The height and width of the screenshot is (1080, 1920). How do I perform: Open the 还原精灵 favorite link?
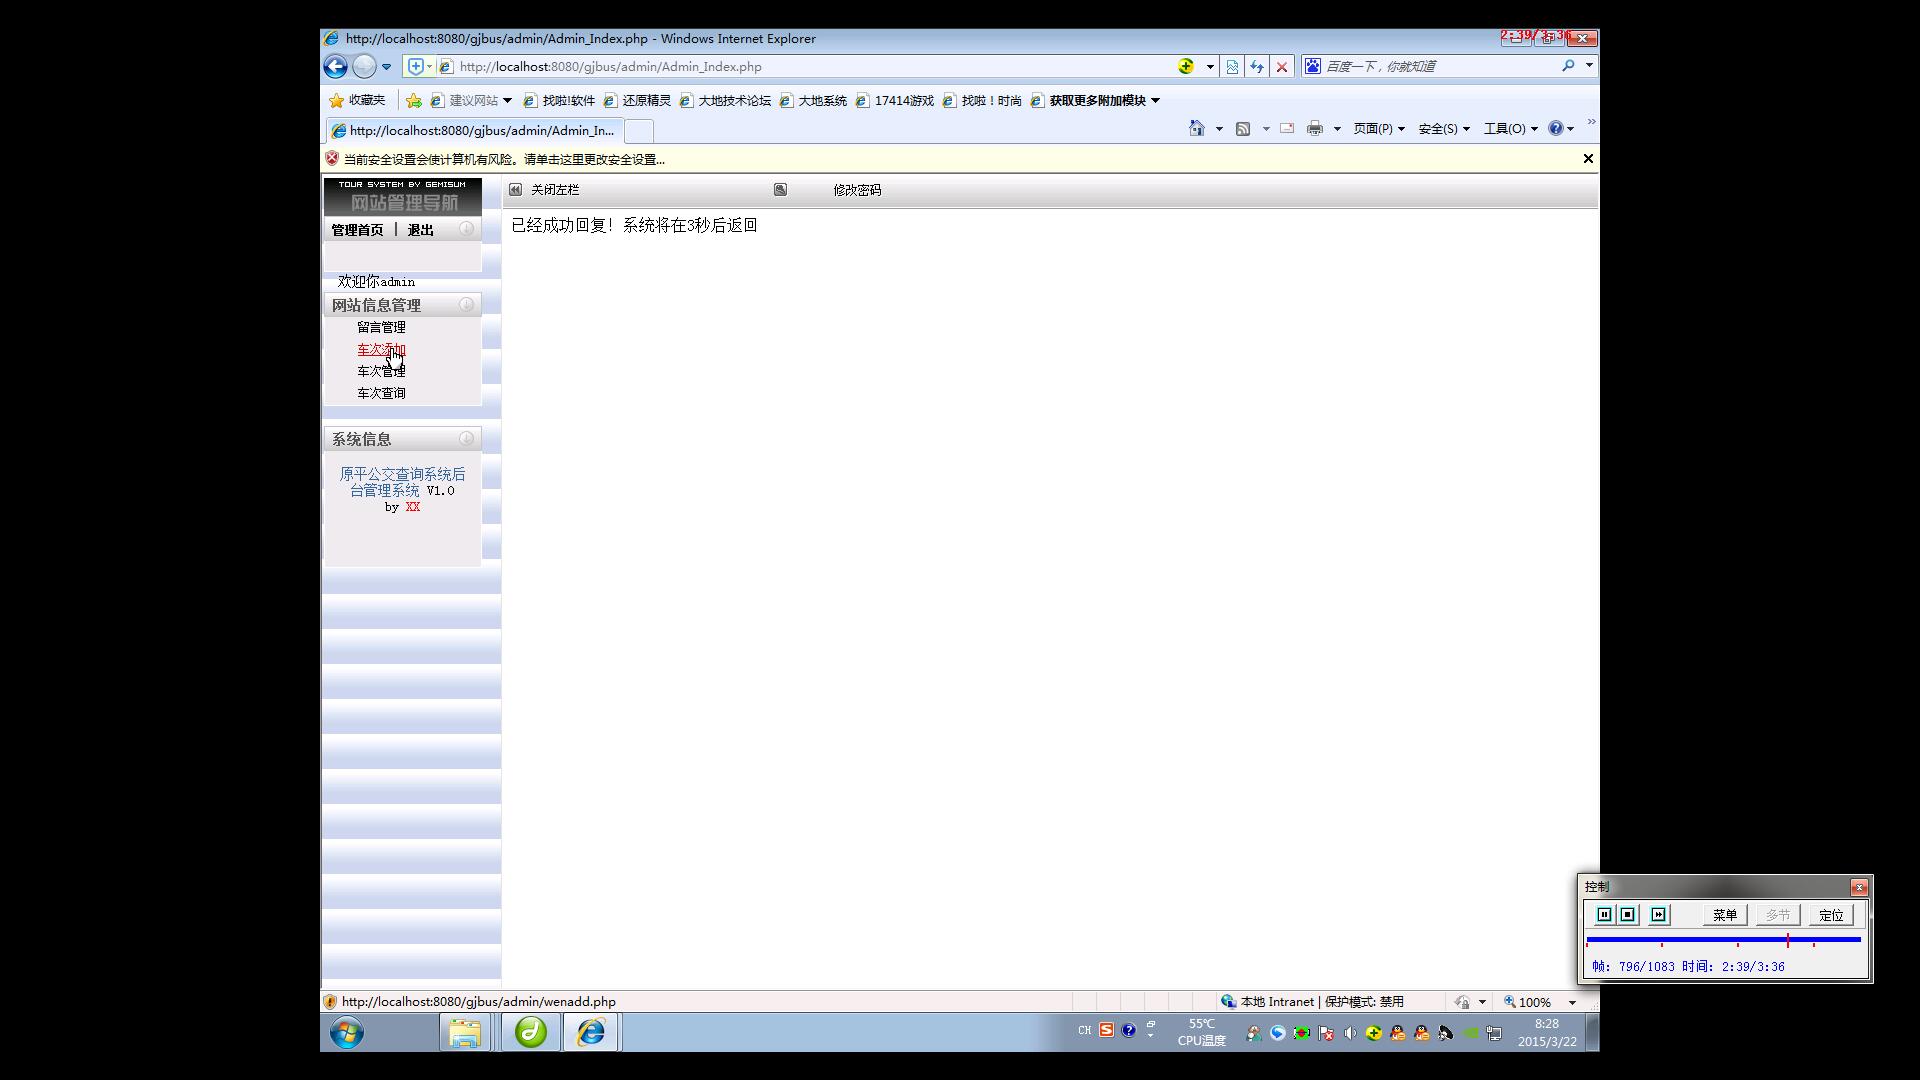(637, 100)
